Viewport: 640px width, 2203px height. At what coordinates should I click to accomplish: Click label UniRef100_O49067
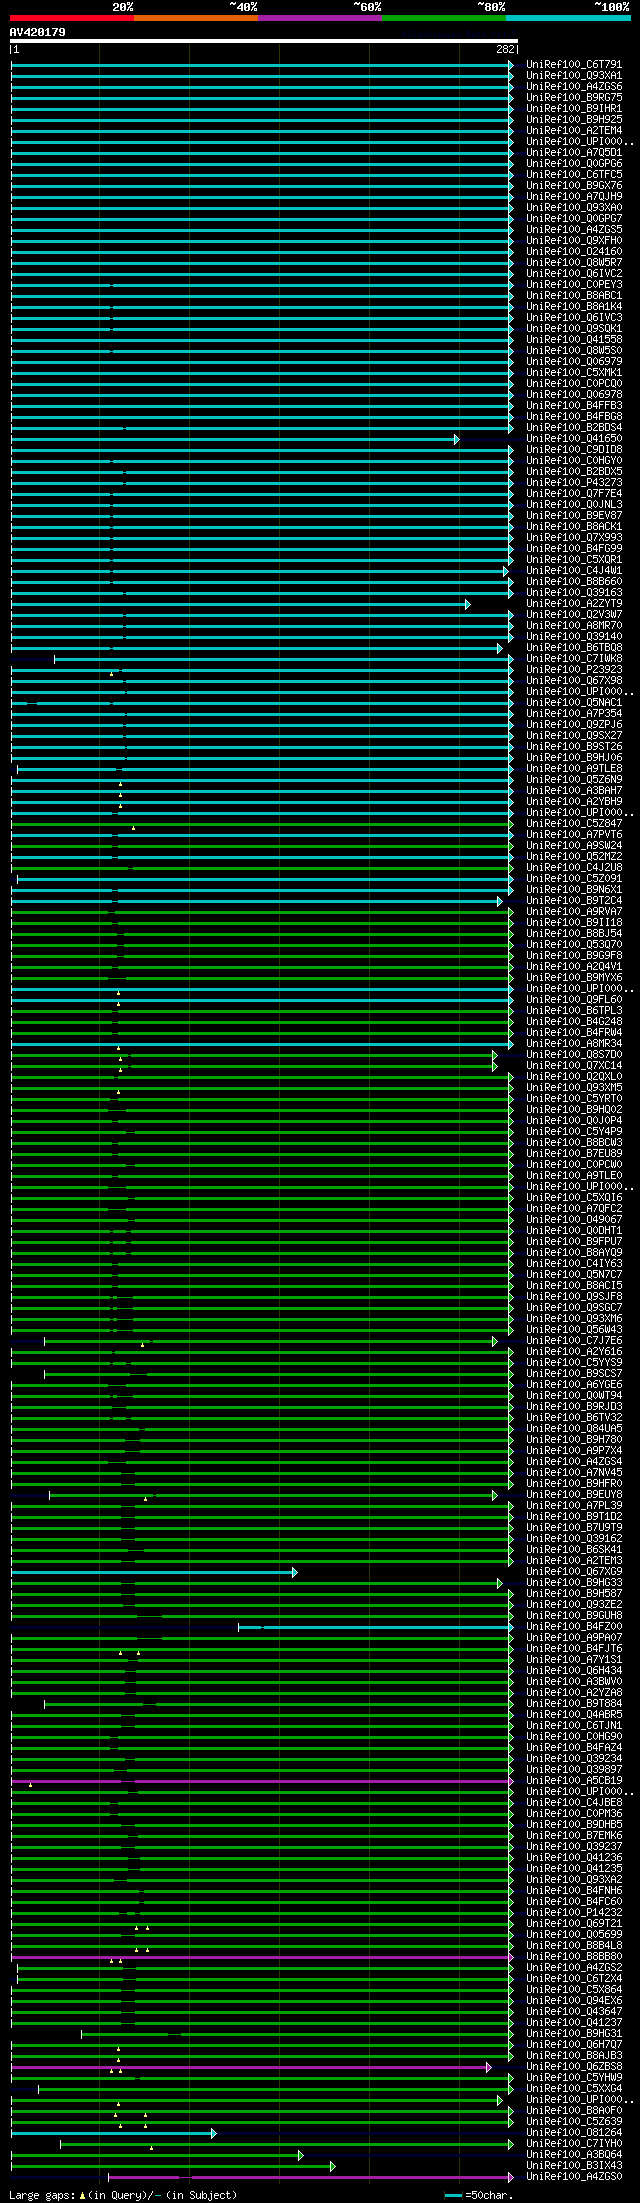click(x=574, y=1220)
